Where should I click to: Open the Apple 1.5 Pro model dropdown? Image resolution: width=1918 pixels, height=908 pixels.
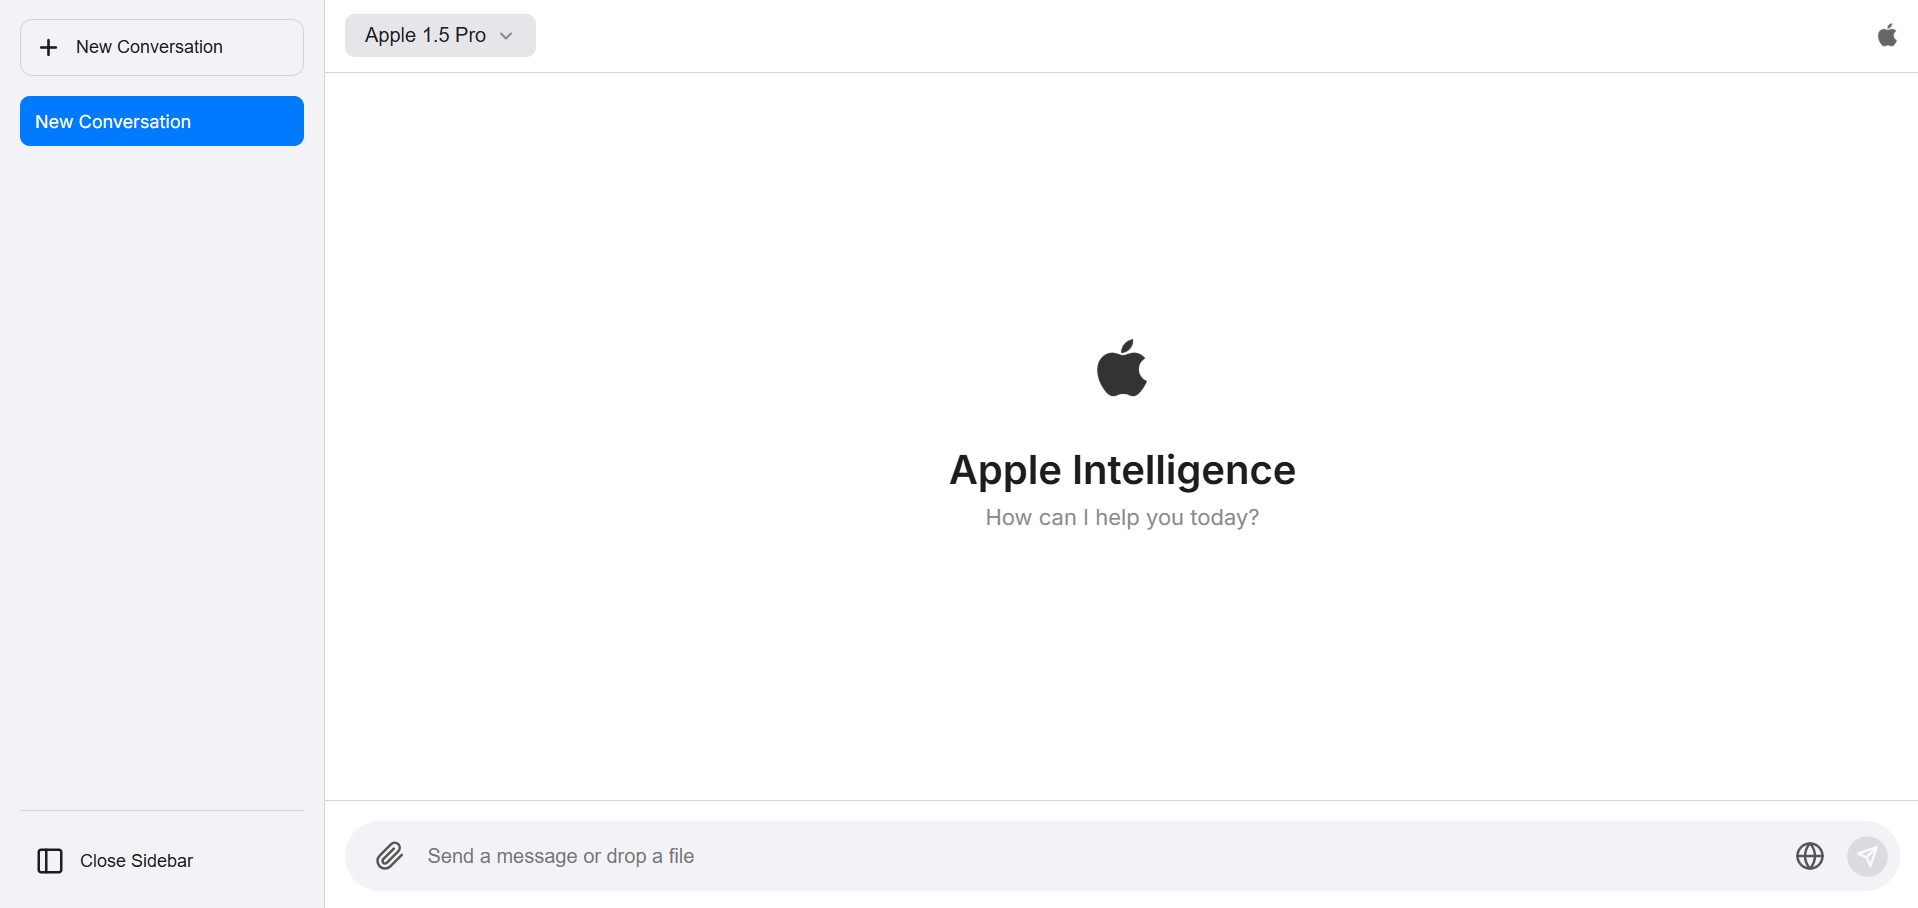(x=440, y=35)
